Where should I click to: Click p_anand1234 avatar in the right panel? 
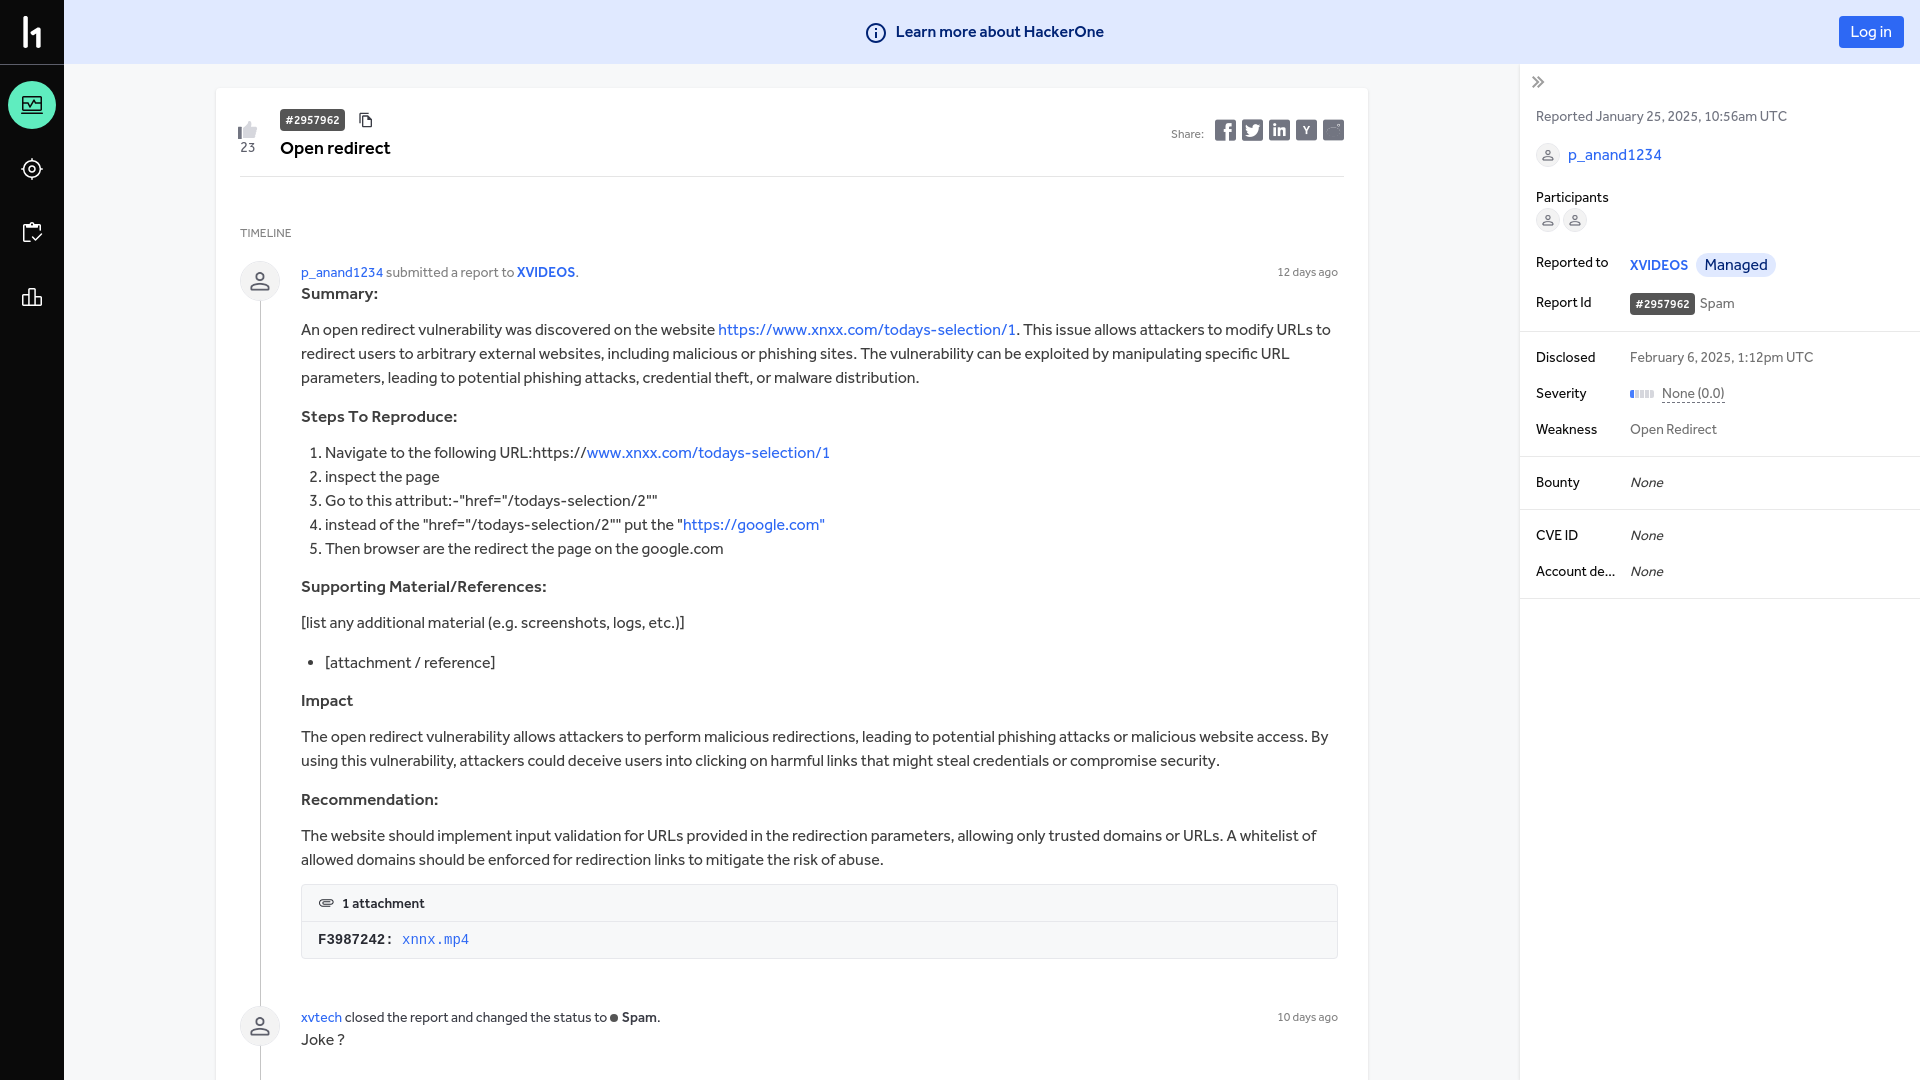pos(1548,155)
